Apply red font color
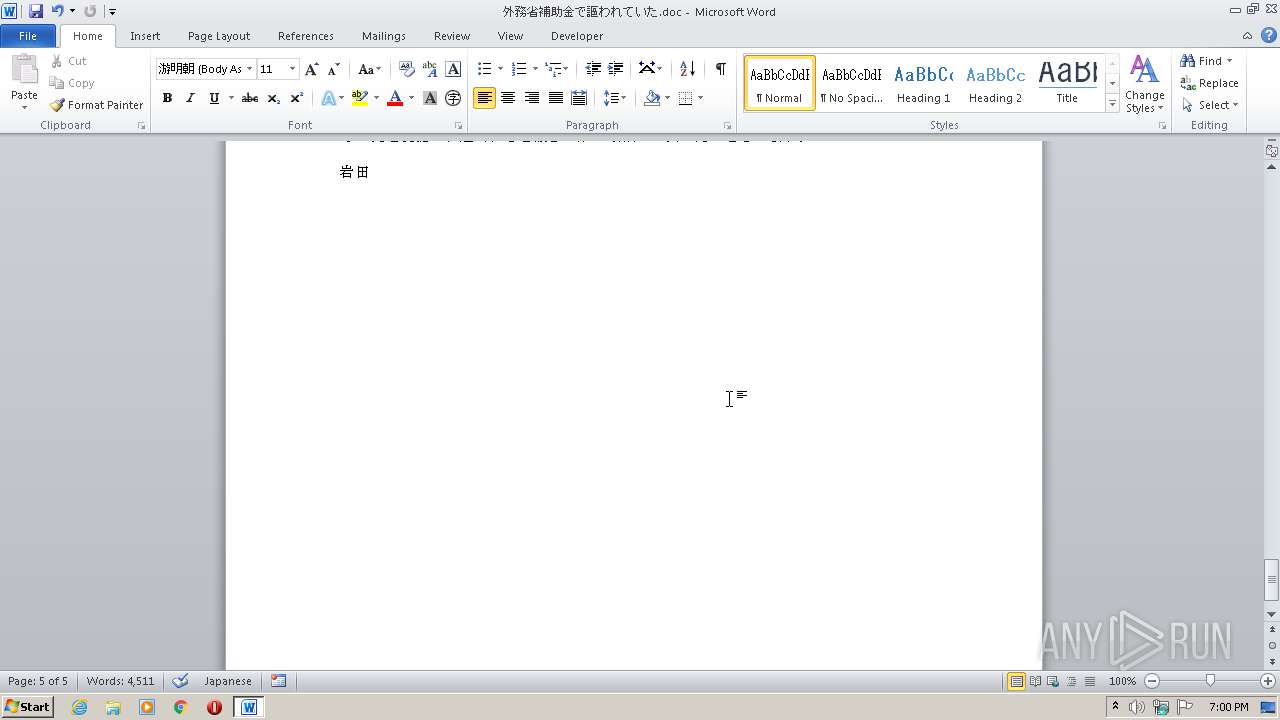This screenshot has width=1280, height=720. click(x=395, y=98)
